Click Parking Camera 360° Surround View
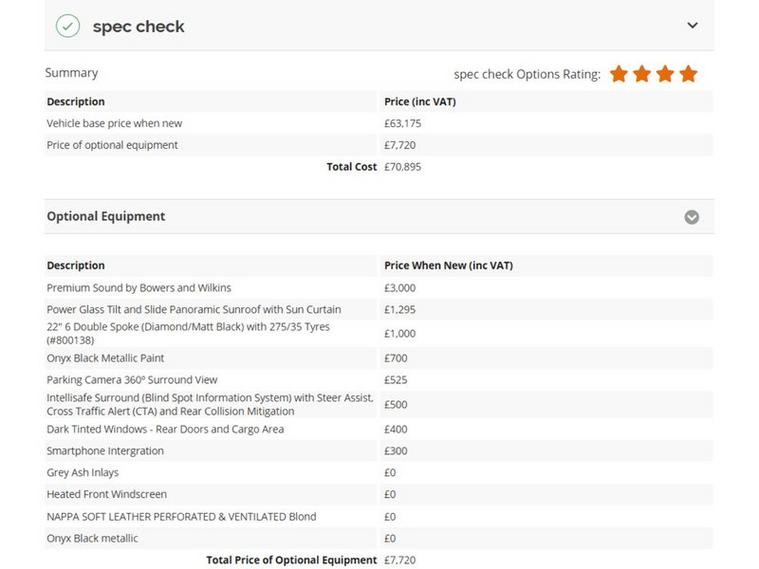The image size is (759, 569). 131,380
